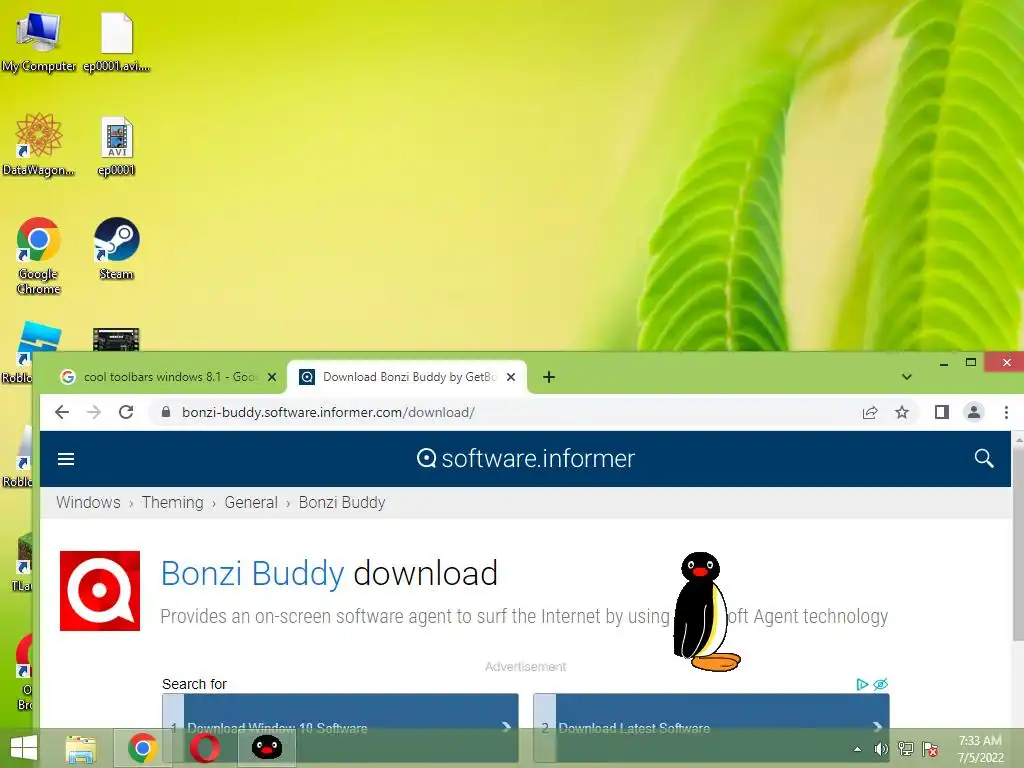Open network status in system tray
This screenshot has height=768, width=1024.
[x=906, y=749]
